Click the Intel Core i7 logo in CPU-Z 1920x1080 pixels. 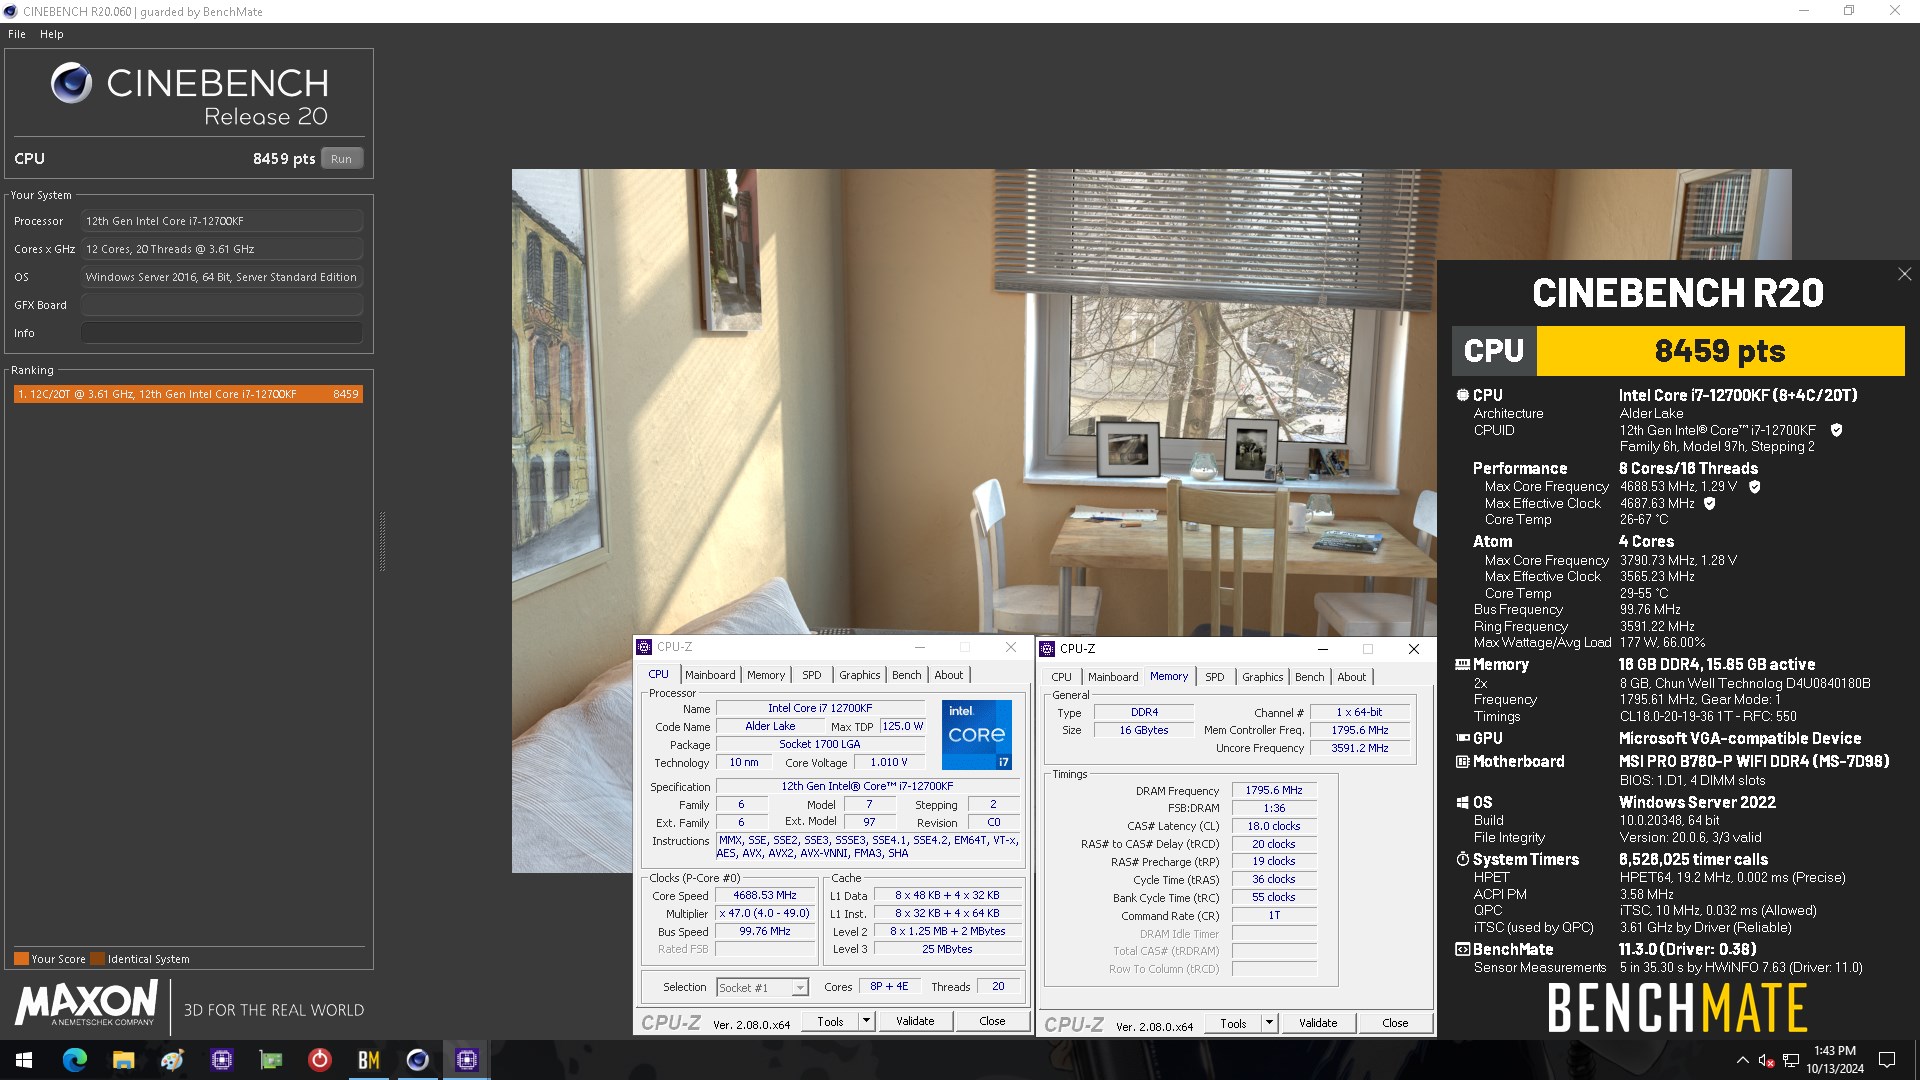pyautogui.click(x=977, y=734)
